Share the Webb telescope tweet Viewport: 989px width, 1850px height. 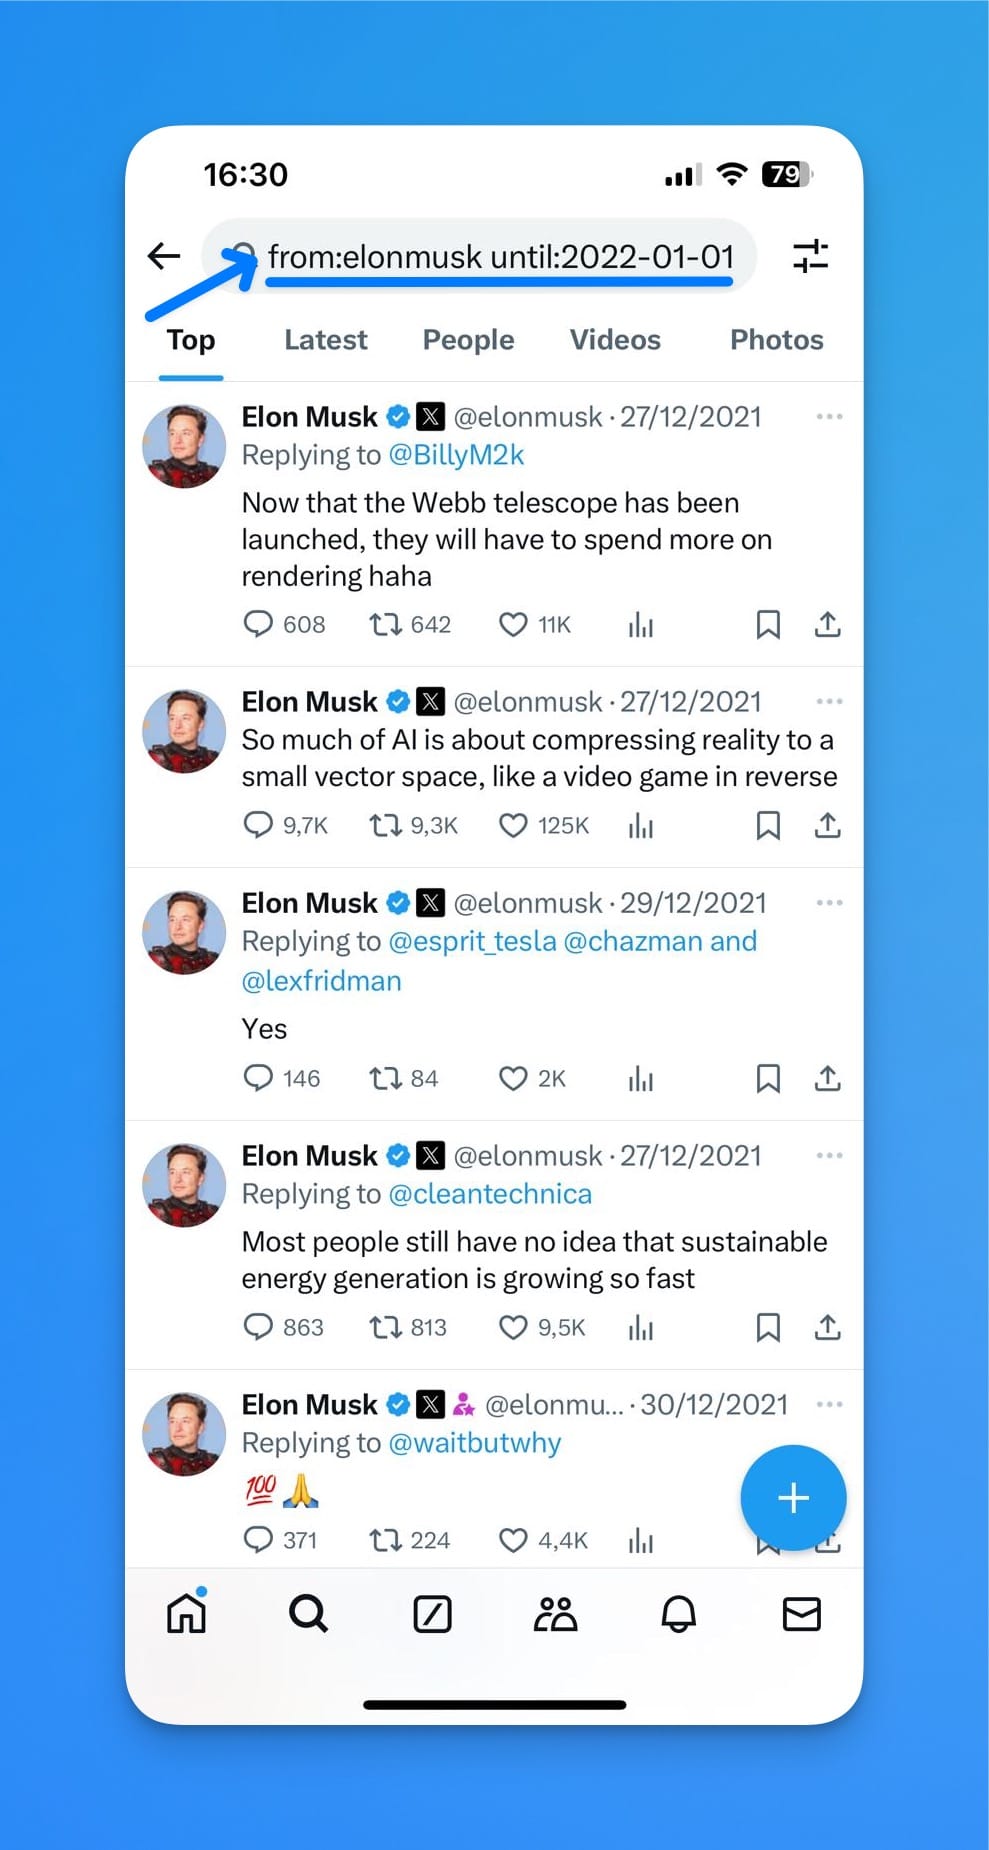coord(827,624)
